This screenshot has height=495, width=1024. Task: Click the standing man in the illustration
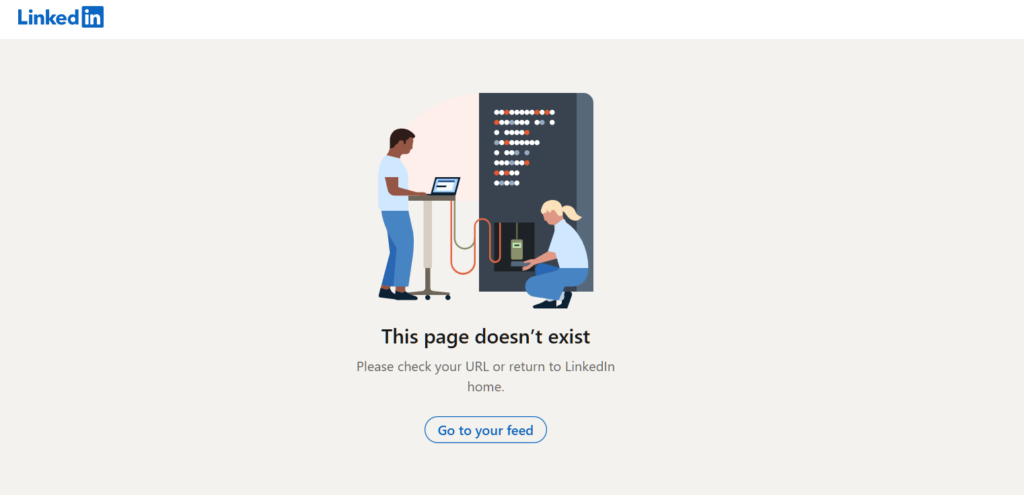pos(399,214)
